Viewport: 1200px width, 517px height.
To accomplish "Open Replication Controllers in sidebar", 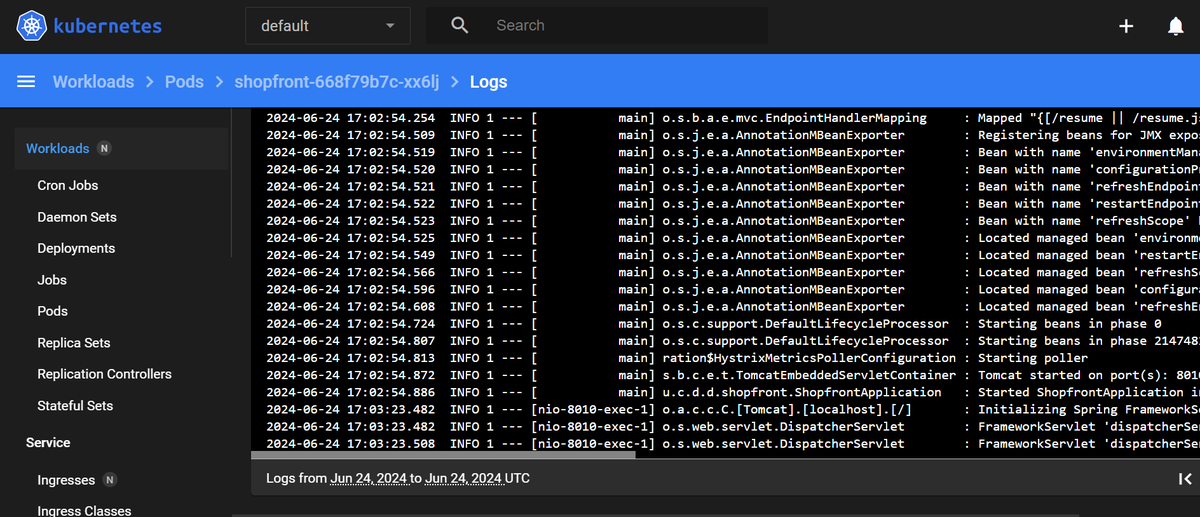I will point(105,374).
